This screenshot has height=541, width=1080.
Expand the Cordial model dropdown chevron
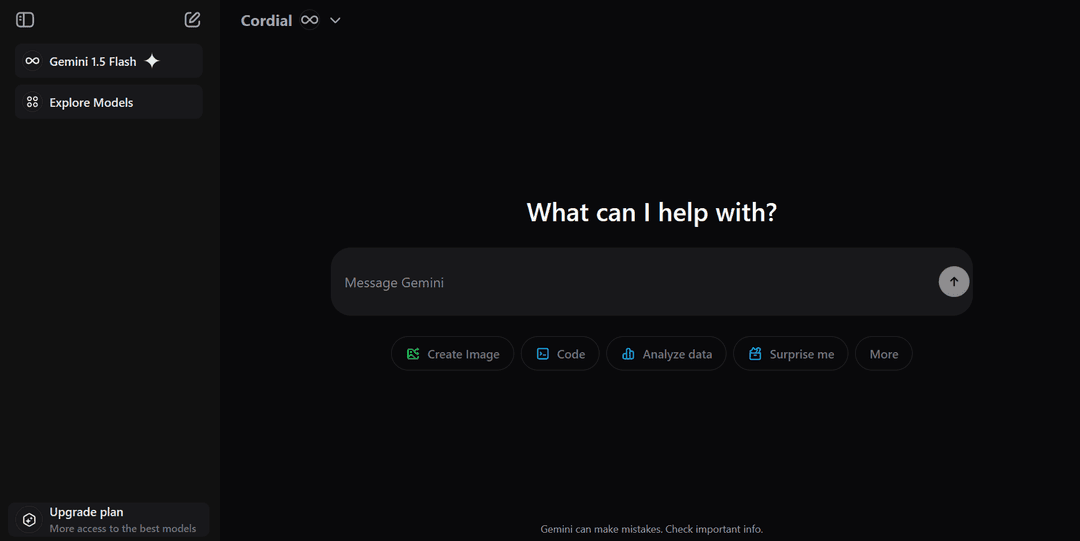335,21
